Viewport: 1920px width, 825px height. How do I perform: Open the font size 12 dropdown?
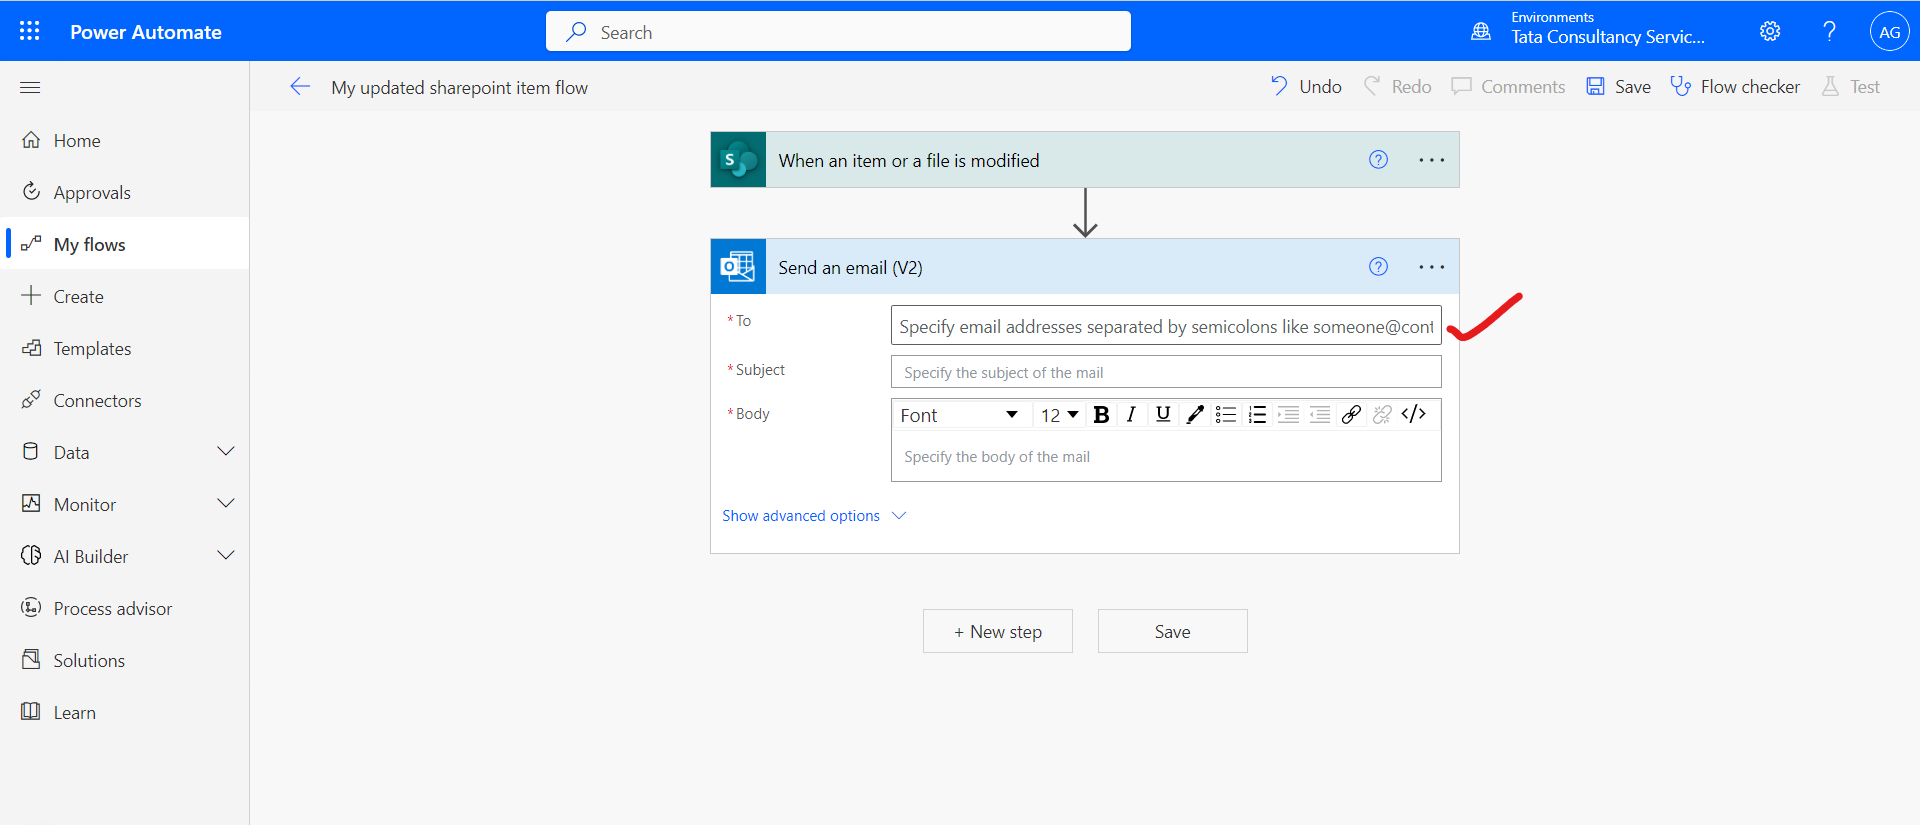click(x=1059, y=415)
